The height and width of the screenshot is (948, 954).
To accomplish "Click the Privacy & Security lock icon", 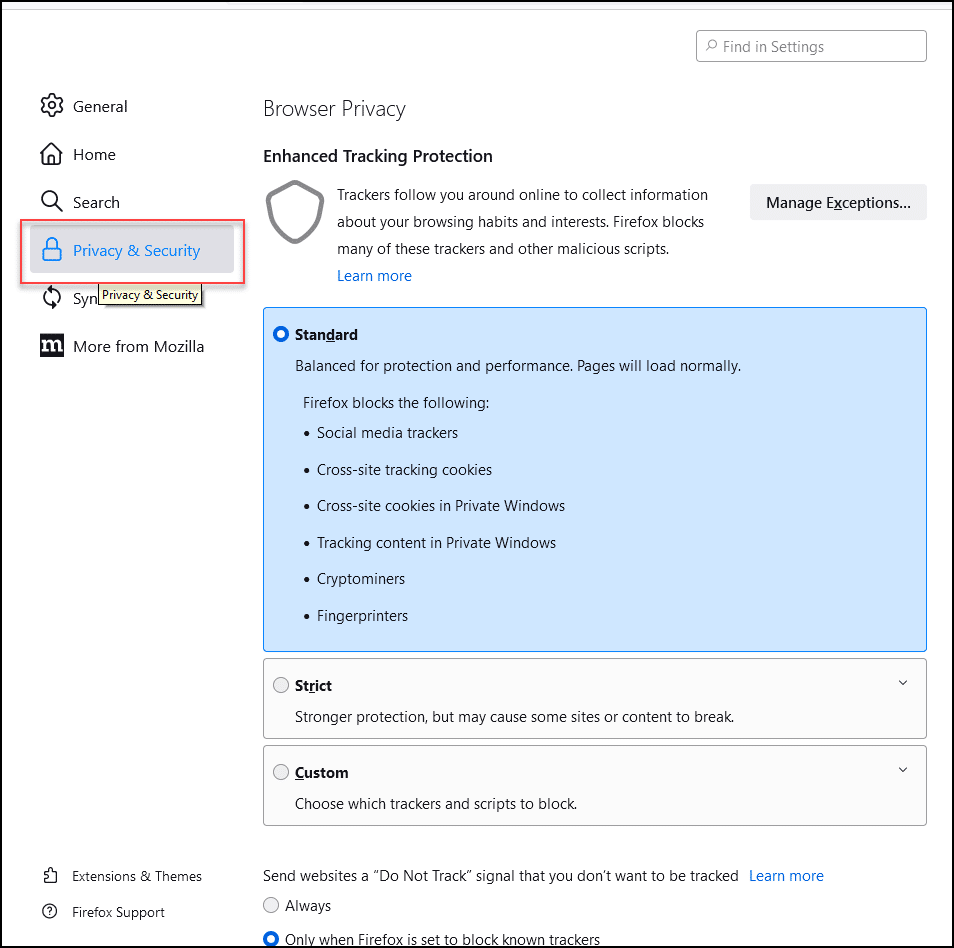I will 52,251.
